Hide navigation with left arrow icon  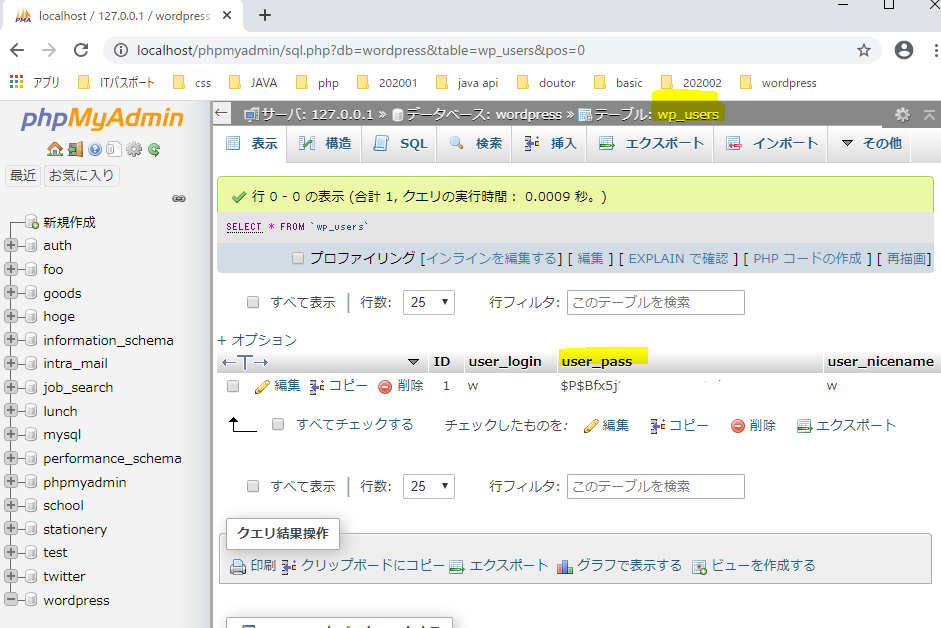[x=221, y=113]
